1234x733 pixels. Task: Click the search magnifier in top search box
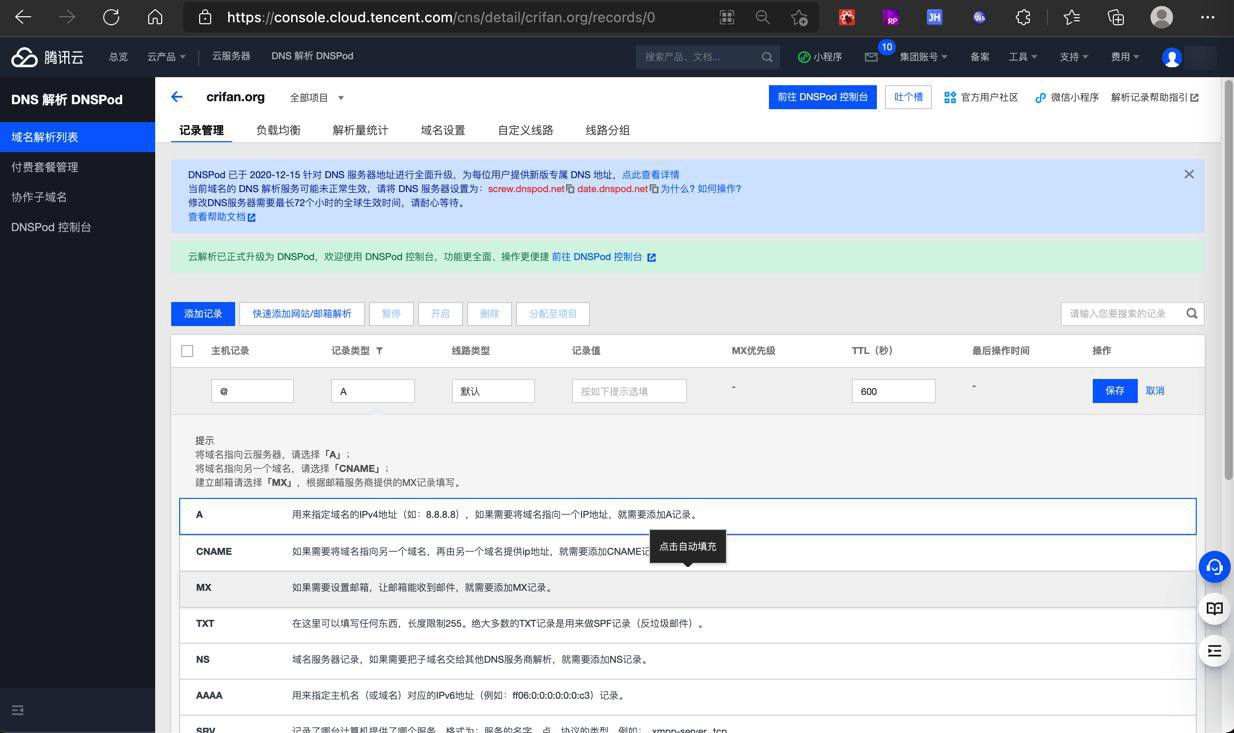[767, 57]
